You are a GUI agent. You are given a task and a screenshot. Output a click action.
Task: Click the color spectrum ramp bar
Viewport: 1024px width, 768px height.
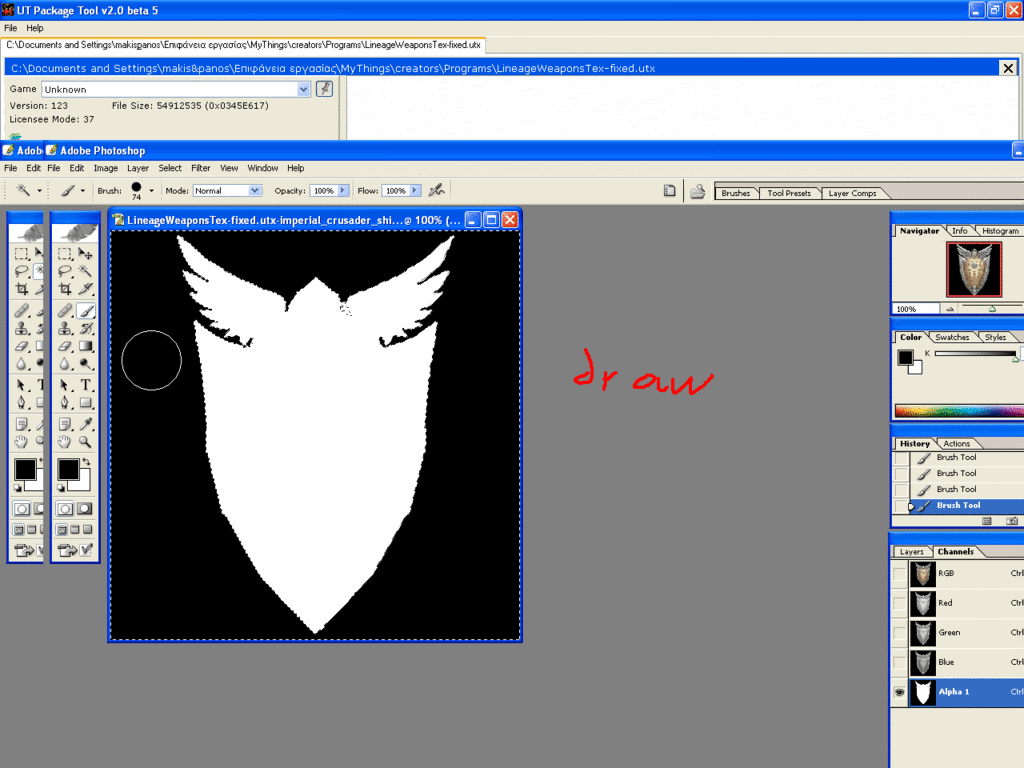[x=958, y=411]
